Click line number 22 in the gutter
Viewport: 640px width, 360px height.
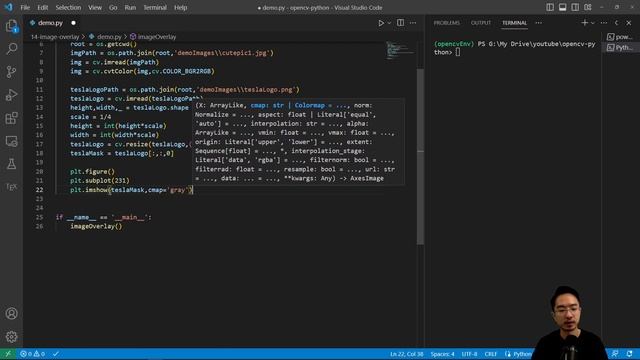click(x=39, y=190)
